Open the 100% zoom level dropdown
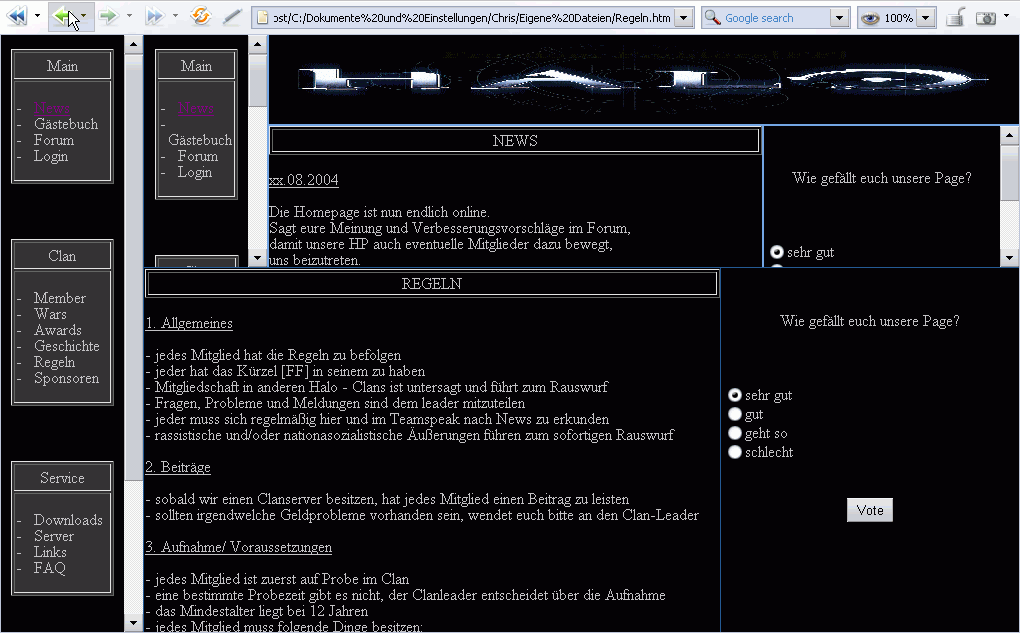The width and height of the screenshot is (1020, 633). 924,18
